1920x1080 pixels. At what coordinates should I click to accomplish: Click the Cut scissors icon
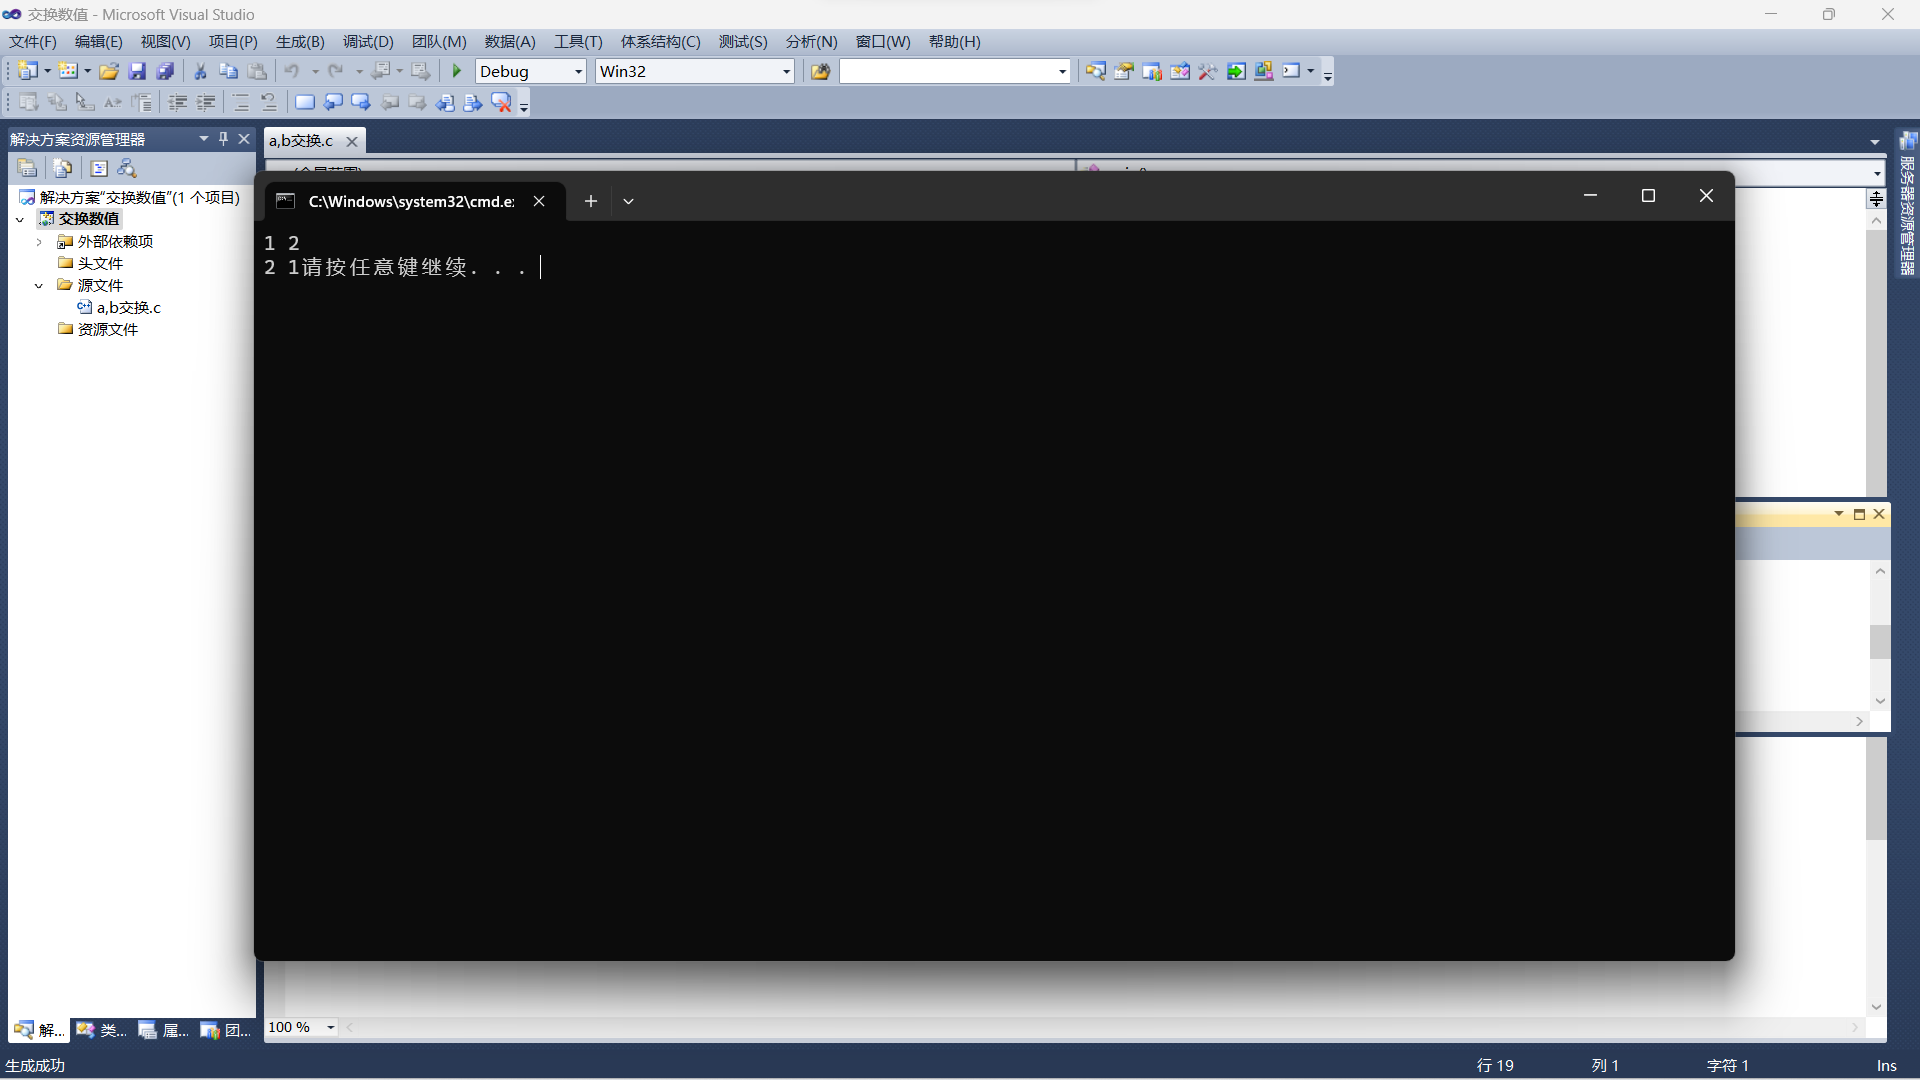point(200,71)
